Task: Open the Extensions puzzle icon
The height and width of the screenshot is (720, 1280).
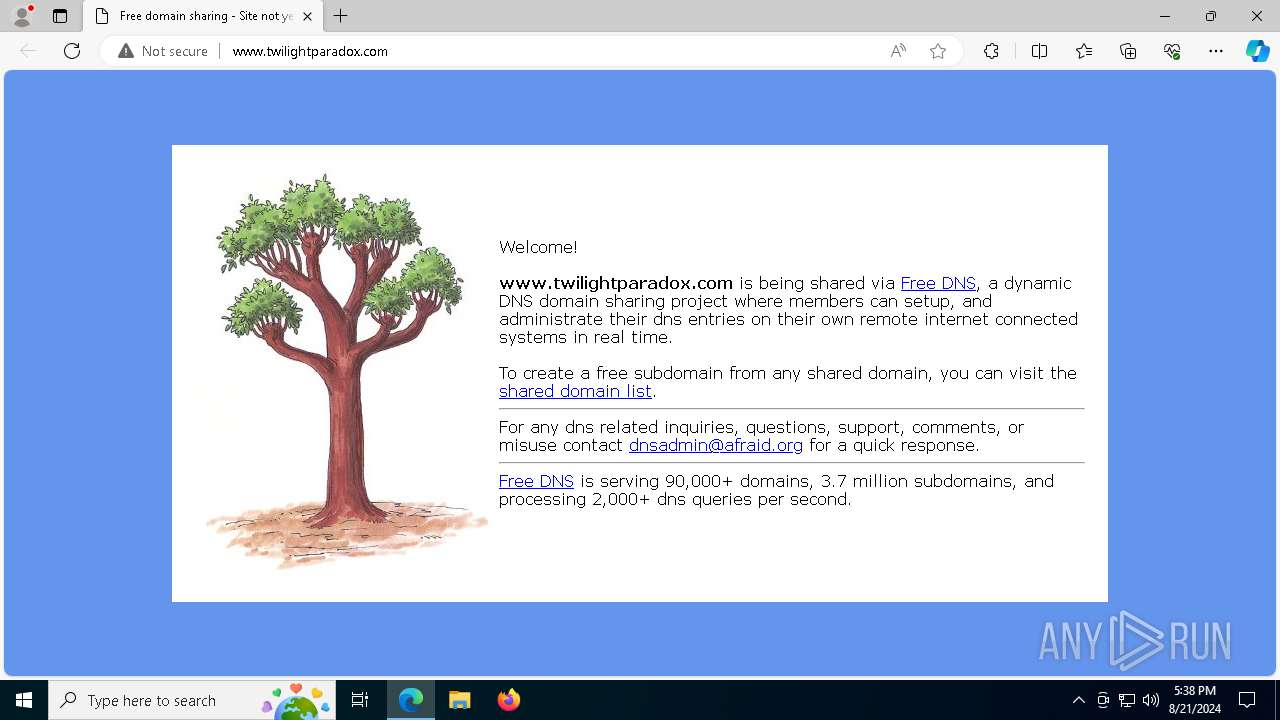Action: click(991, 51)
